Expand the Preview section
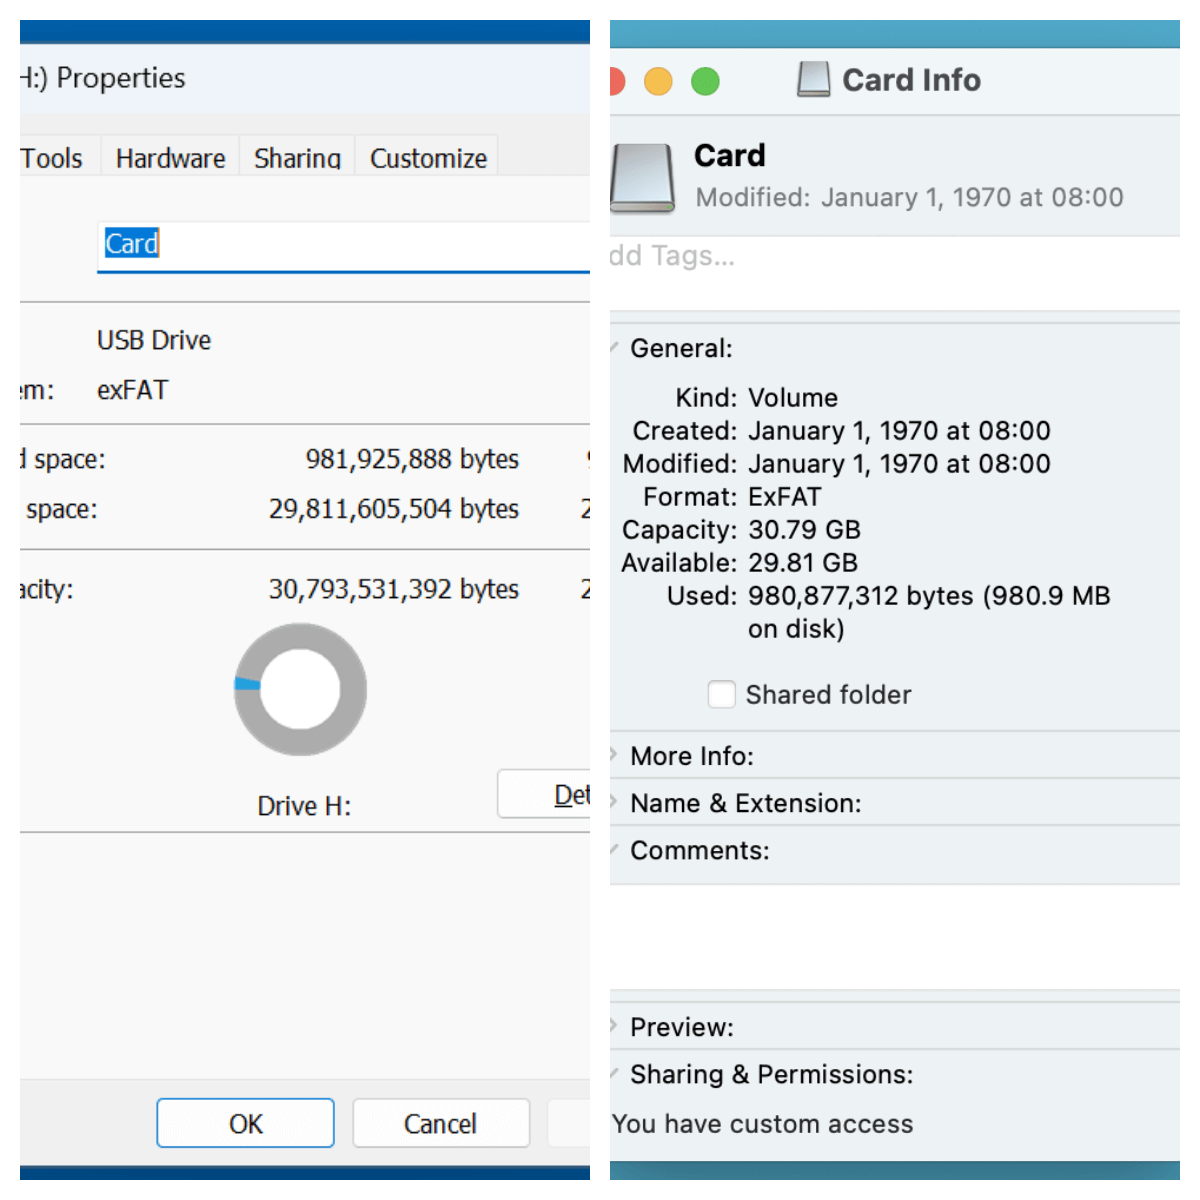Screen dimensions: 1200x1200 click(x=613, y=1026)
